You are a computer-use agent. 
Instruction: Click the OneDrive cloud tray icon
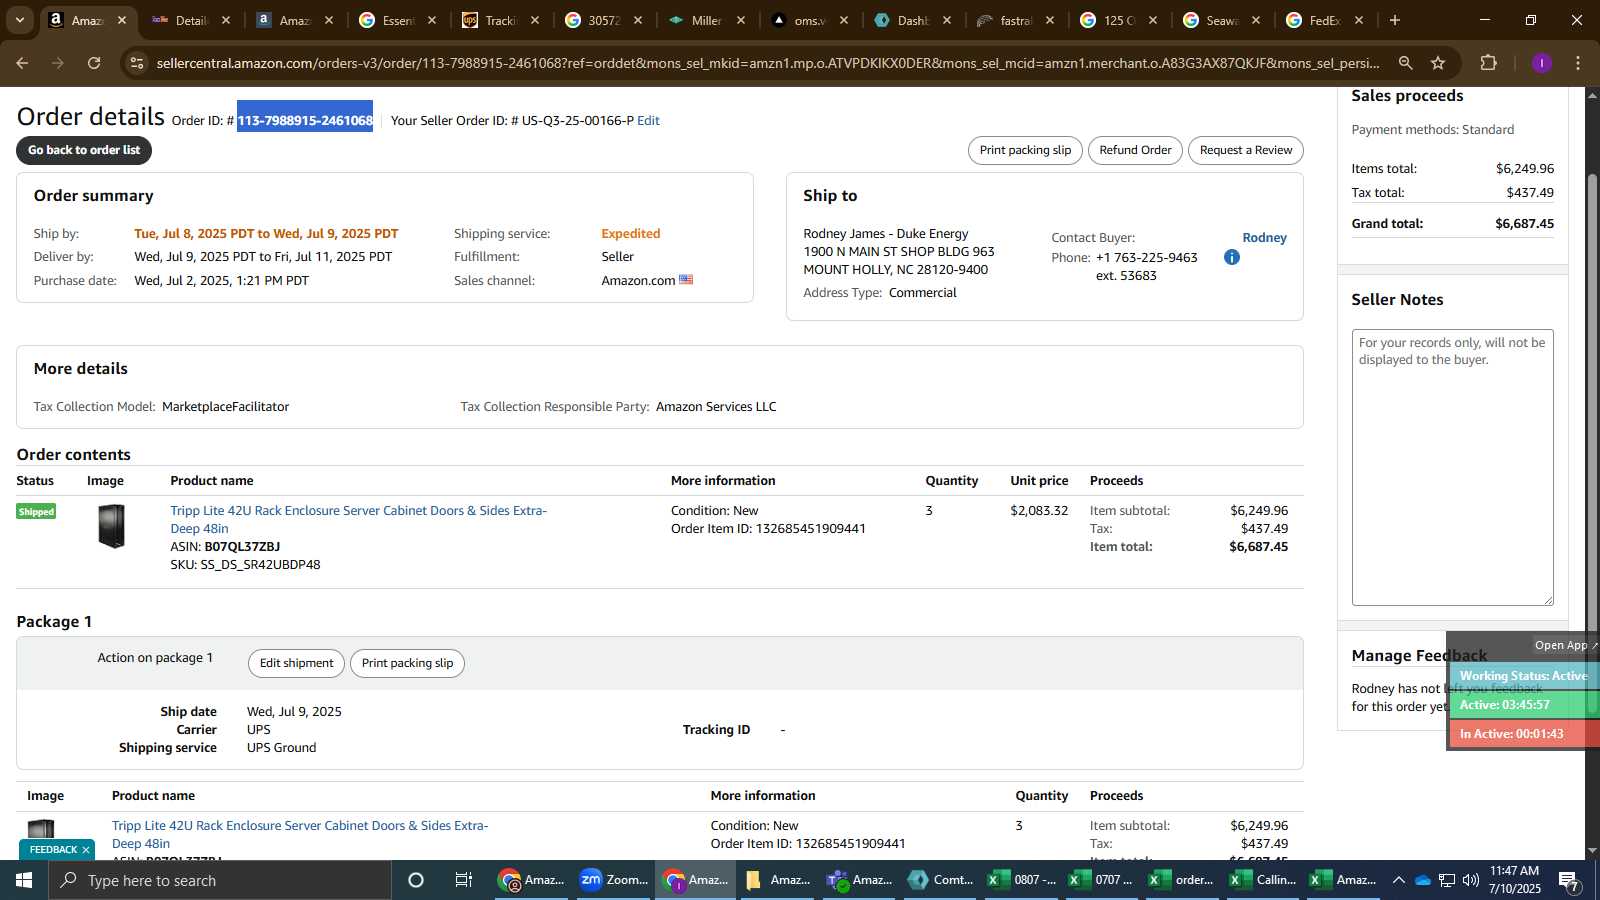tap(1422, 880)
